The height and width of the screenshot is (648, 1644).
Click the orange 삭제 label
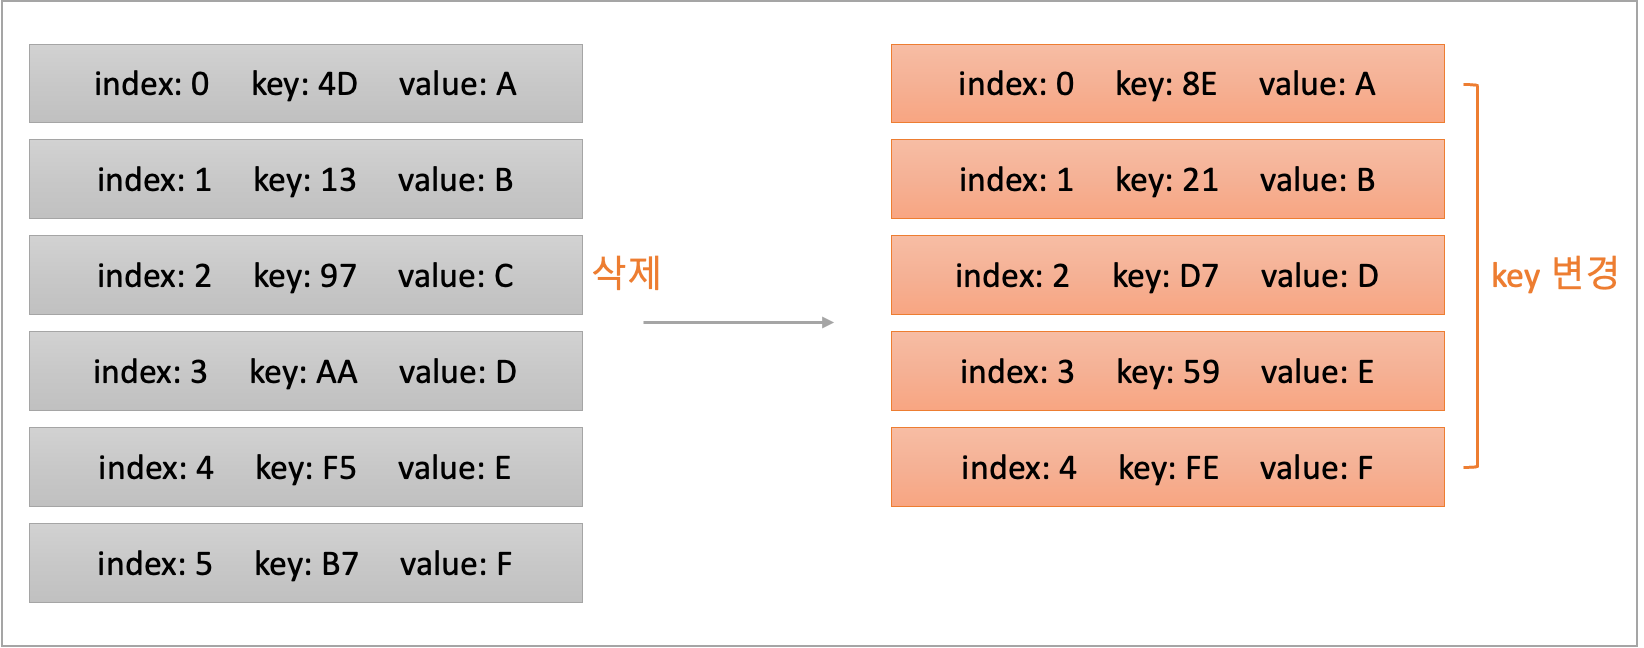click(627, 273)
